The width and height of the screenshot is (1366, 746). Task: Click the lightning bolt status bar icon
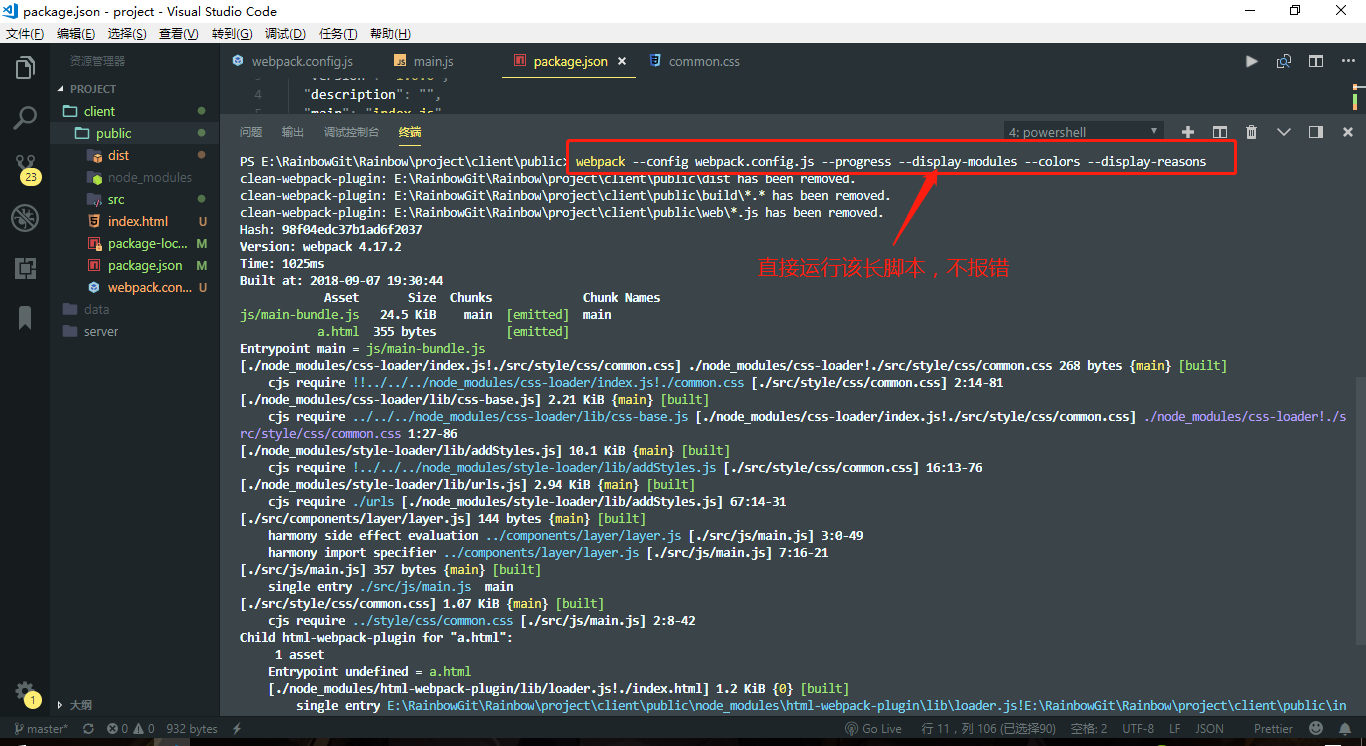point(237,729)
